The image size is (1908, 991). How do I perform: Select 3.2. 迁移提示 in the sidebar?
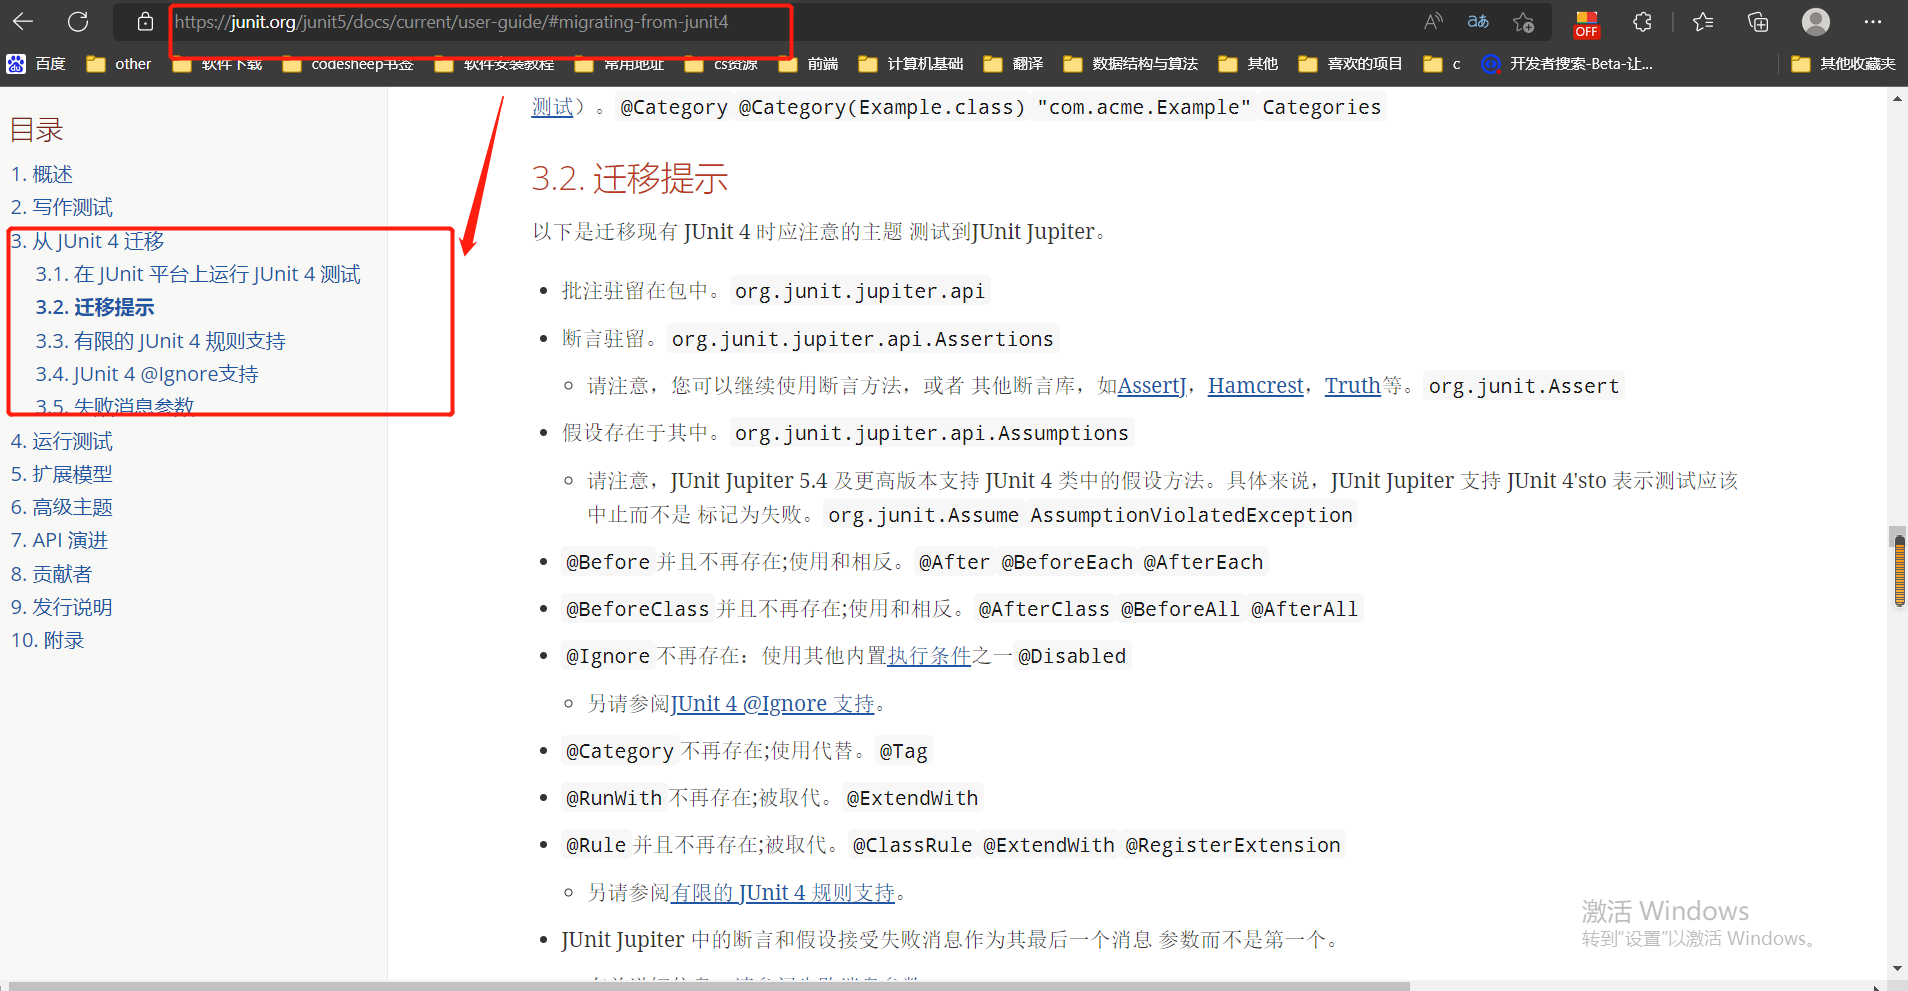pyautogui.click(x=95, y=307)
